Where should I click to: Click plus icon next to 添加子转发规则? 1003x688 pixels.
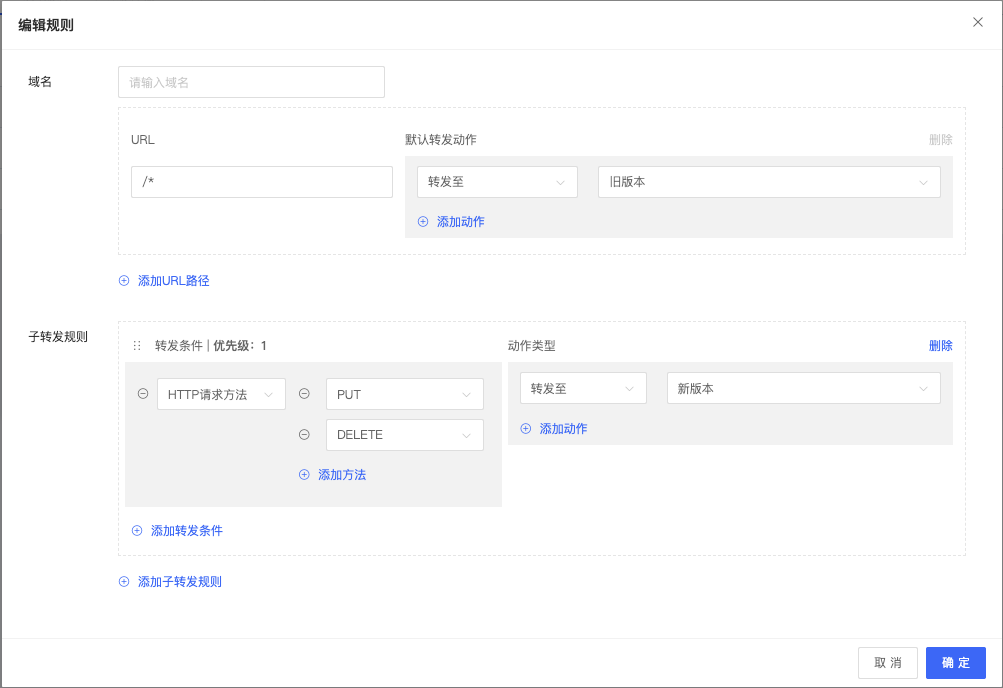(124, 581)
